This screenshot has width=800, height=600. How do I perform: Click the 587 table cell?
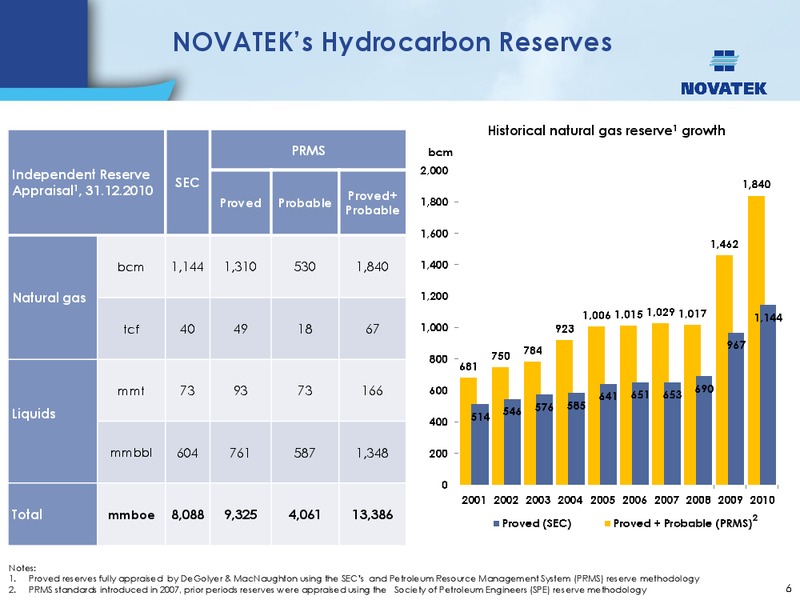(x=305, y=453)
